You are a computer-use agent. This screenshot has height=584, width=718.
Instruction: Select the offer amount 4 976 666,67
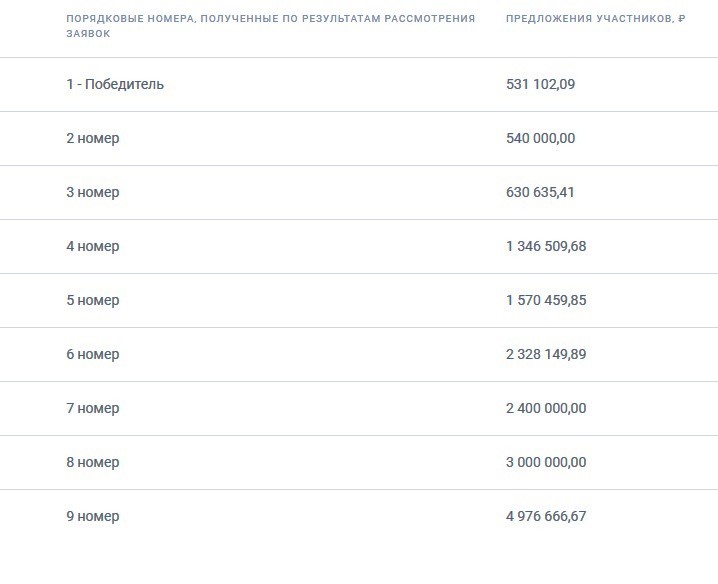pos(546,517)
